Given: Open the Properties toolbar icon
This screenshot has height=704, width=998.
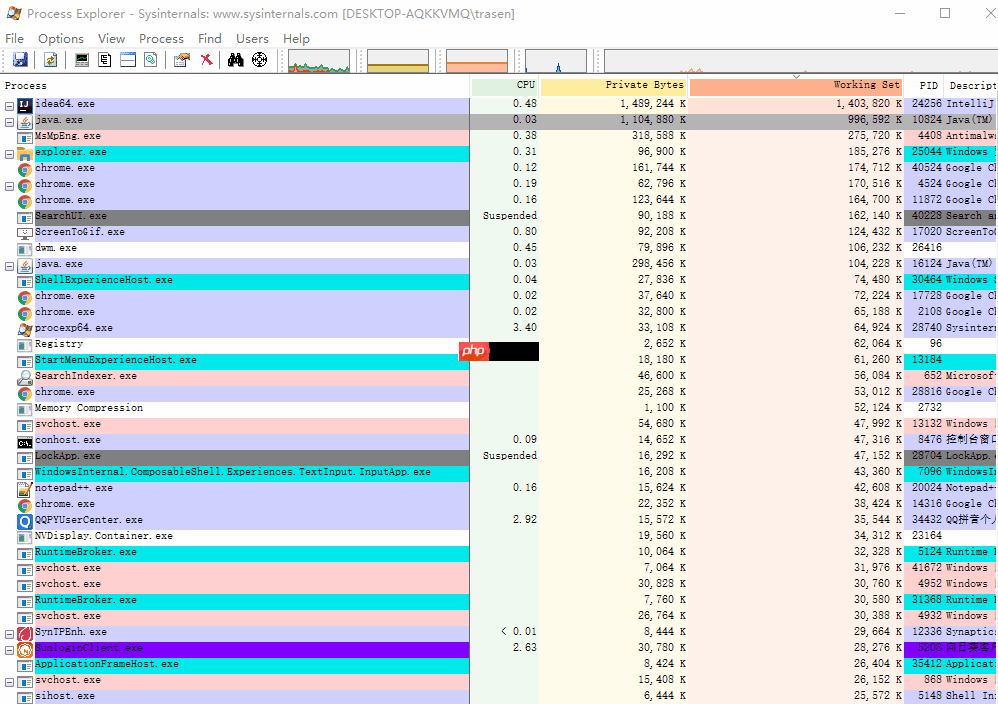Looking at the screenshot, I should (181, 60).
